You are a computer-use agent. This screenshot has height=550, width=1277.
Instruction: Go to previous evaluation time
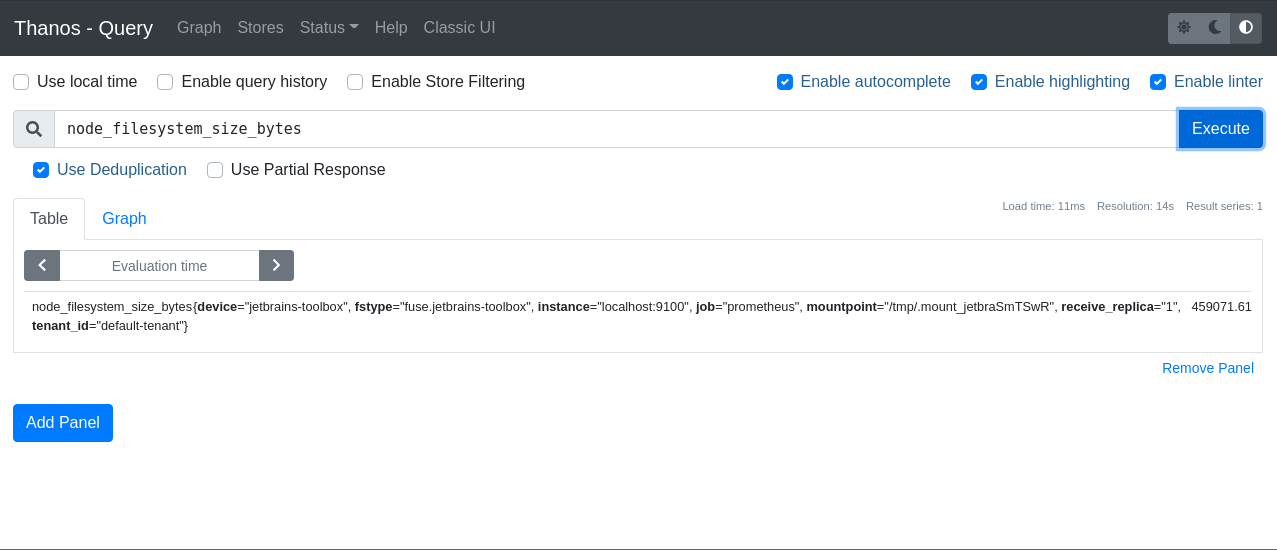tap(42, 266)
